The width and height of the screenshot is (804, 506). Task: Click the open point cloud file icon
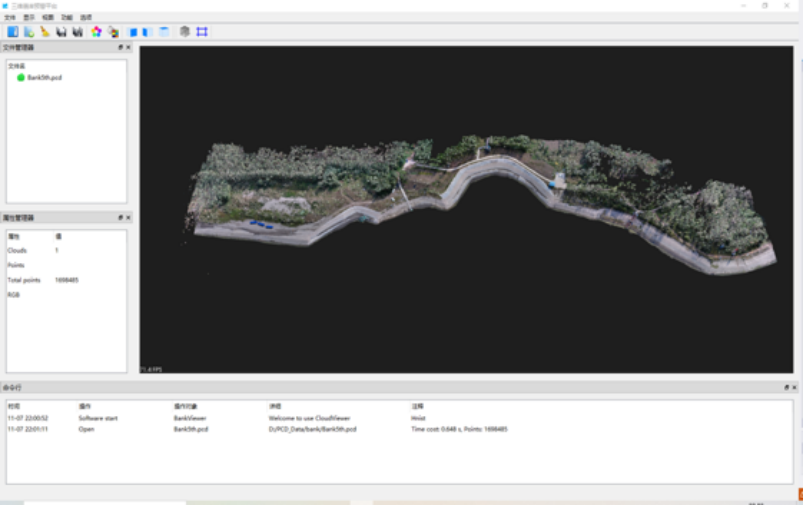[x=29, y=32]
